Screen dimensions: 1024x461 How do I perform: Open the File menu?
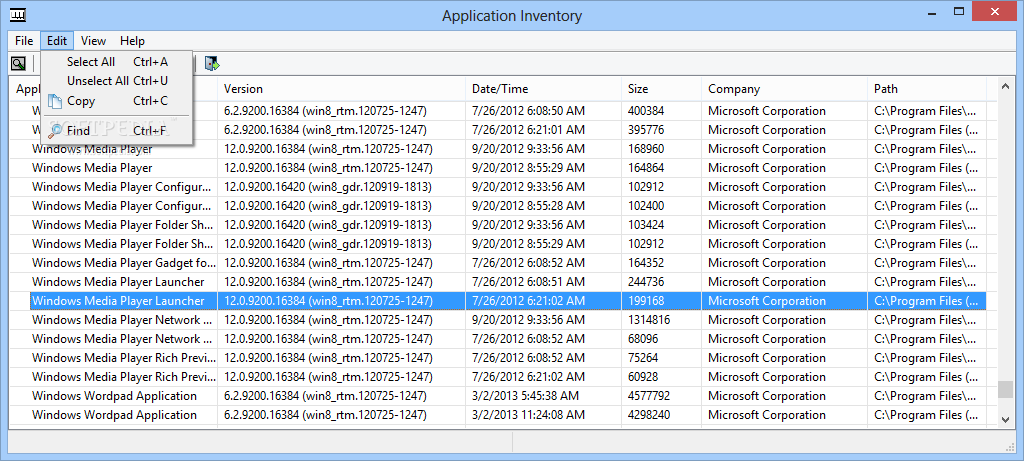(x=24, y=40)
